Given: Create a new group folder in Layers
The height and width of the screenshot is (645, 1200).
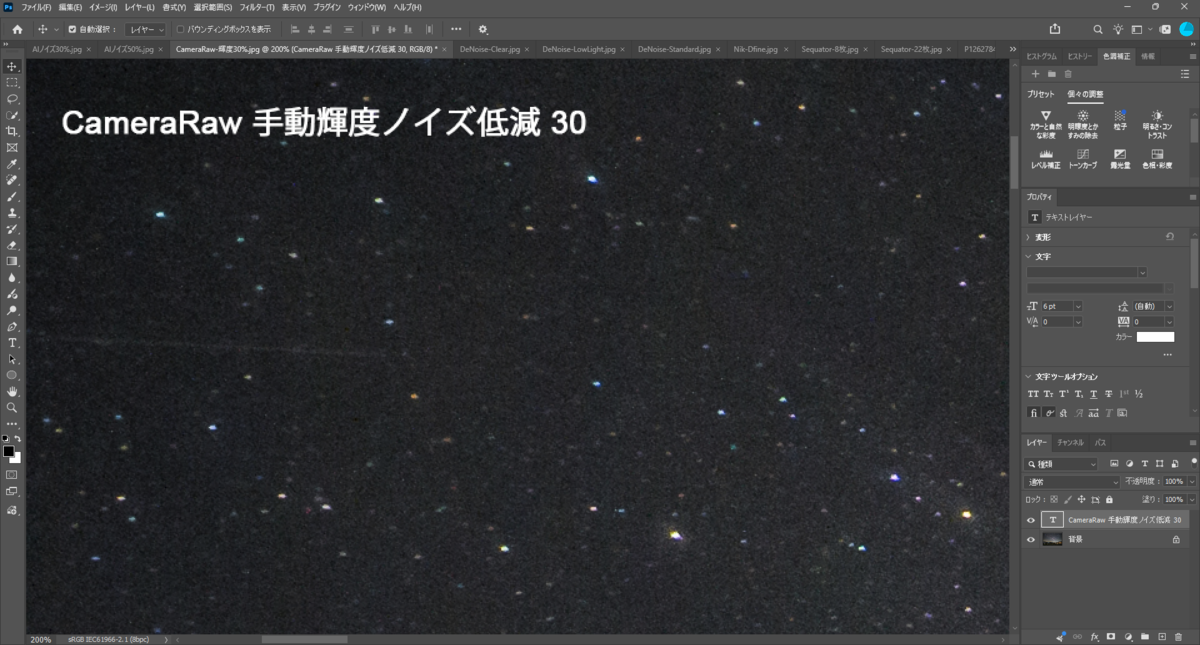Looking at the screenshot, I should click(x=1144, y=636).
